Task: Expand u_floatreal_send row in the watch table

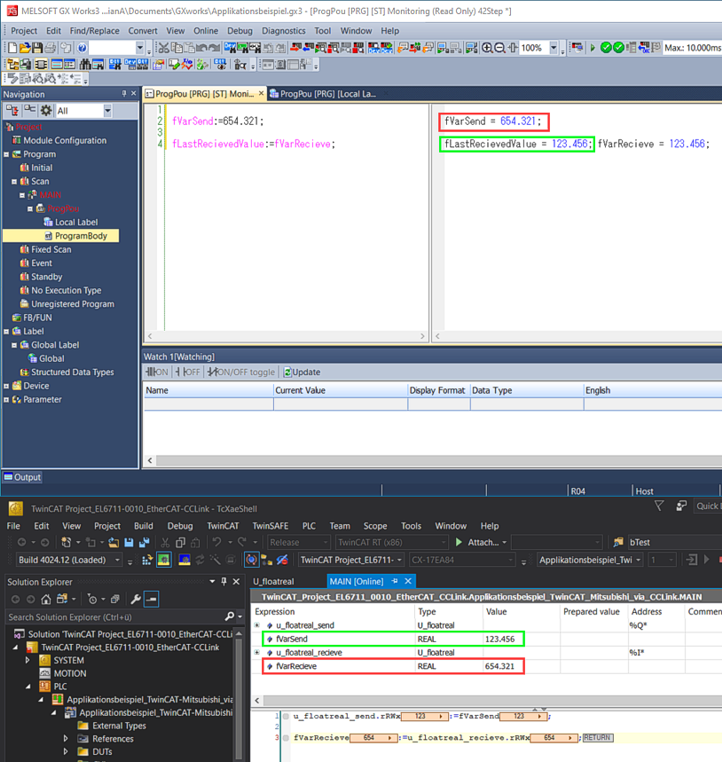Action: point(257,625)
